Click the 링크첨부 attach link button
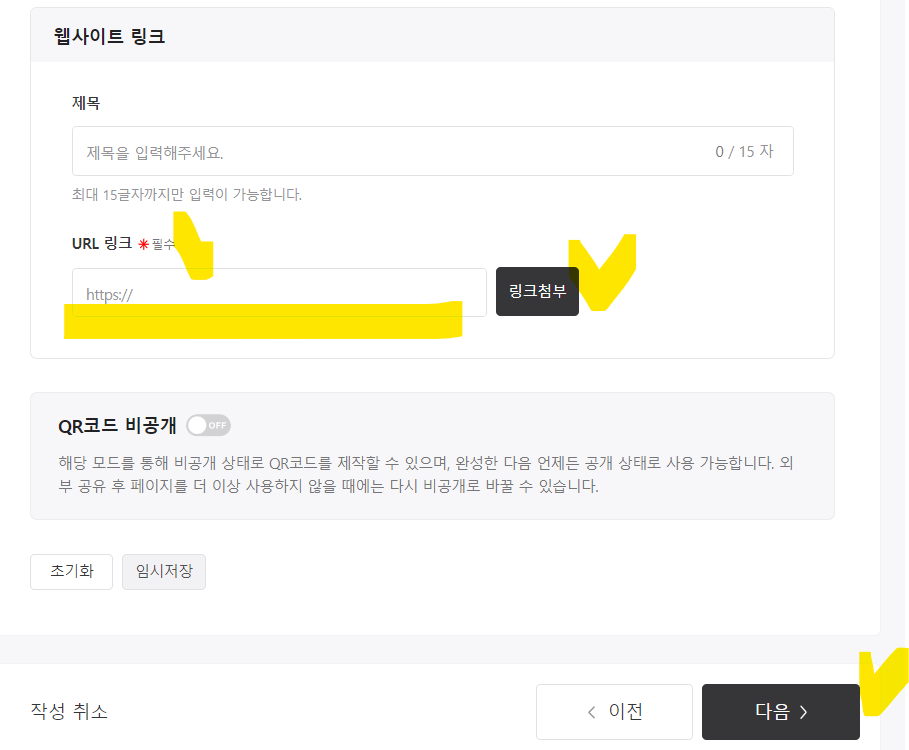 [x=537, y=293]
